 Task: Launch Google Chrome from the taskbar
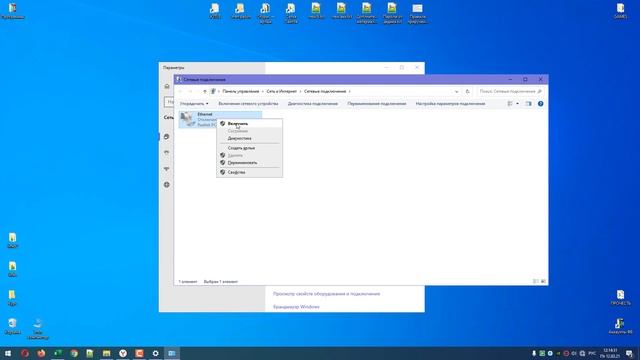tap(74, 353)
